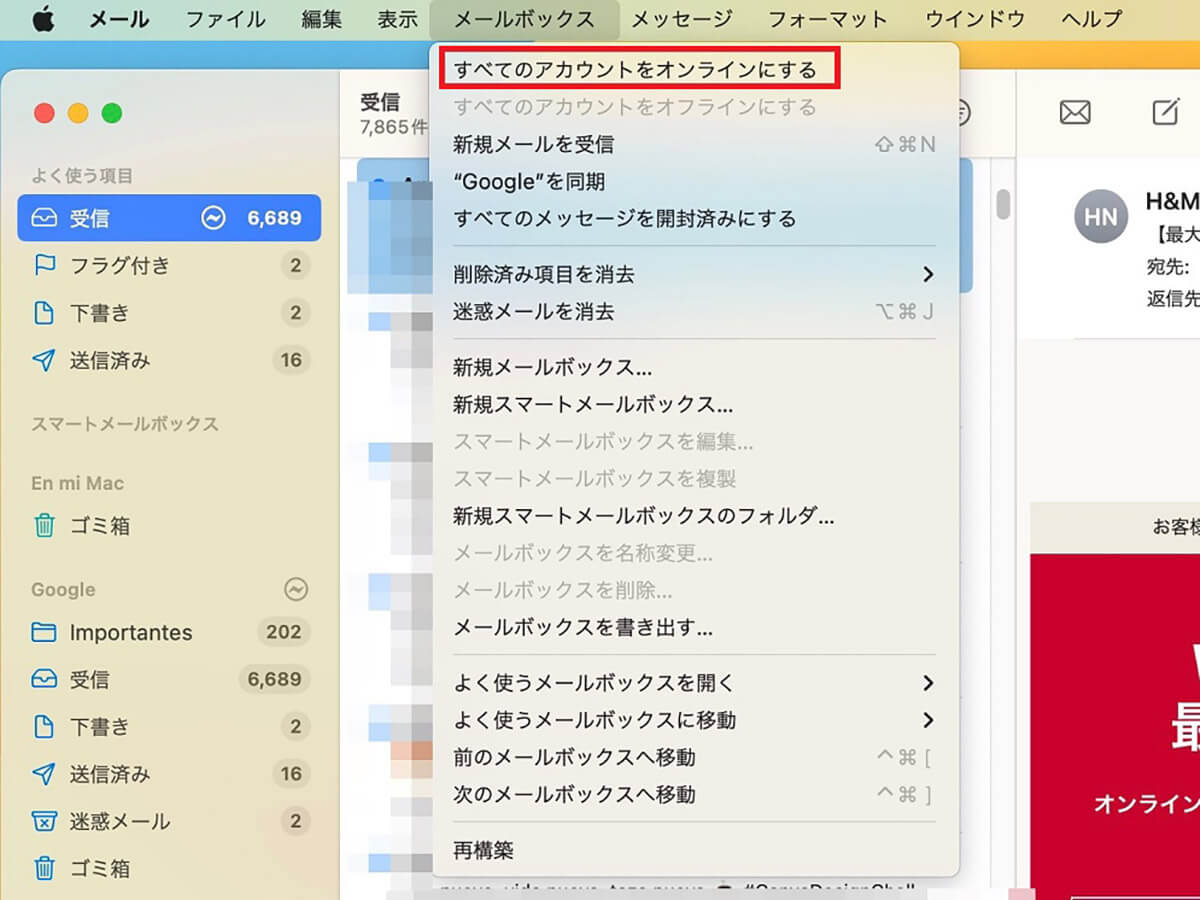Click the envelope get-mail toolbar icon
The image size is (1200, 900).
[1075, 113]
